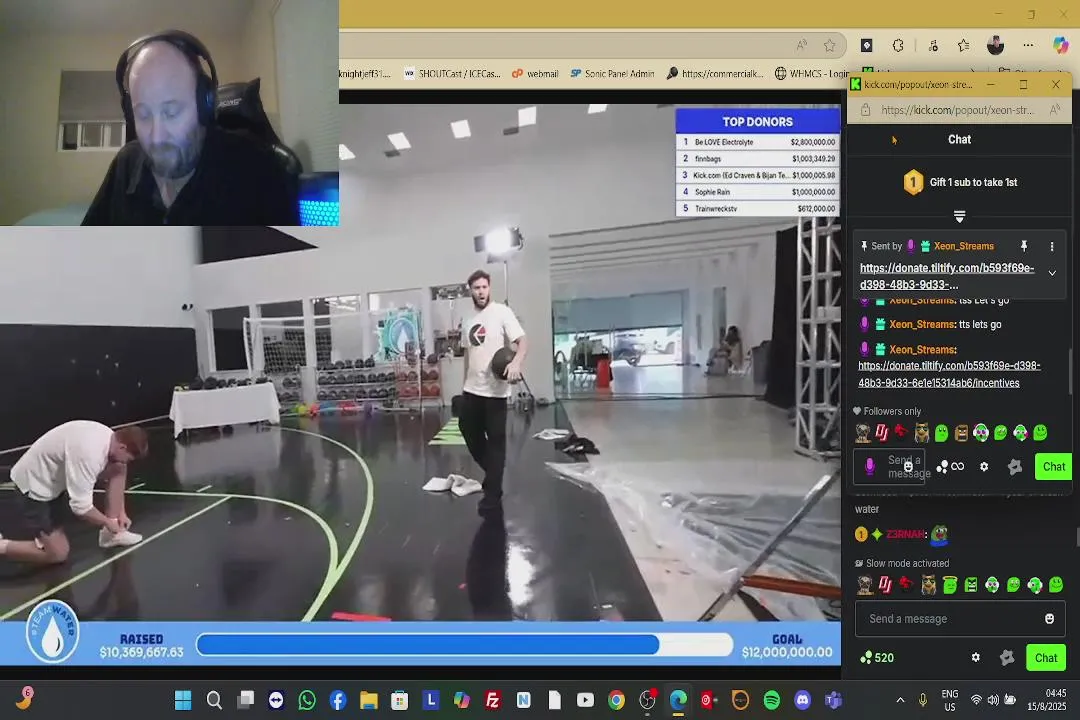This screenshot has width=1080, height=720.
Task: Open Edge profile avatar menu
Action: click(x=995, y=45)
